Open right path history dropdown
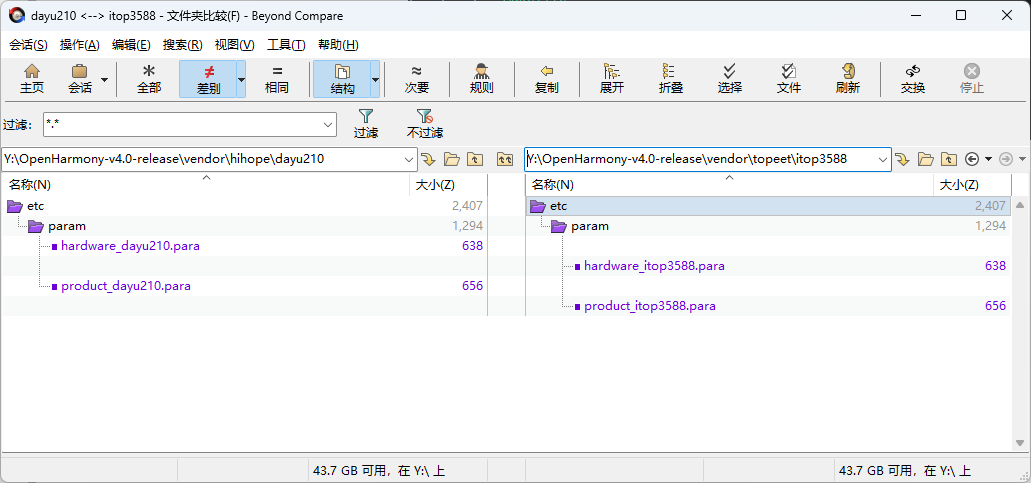 click(x=882, y=159)
